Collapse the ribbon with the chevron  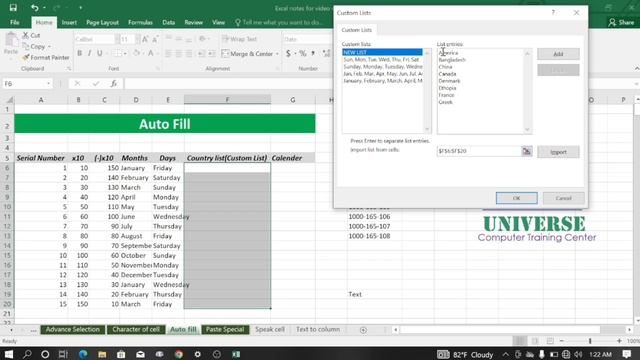click(x=636, y=69)
